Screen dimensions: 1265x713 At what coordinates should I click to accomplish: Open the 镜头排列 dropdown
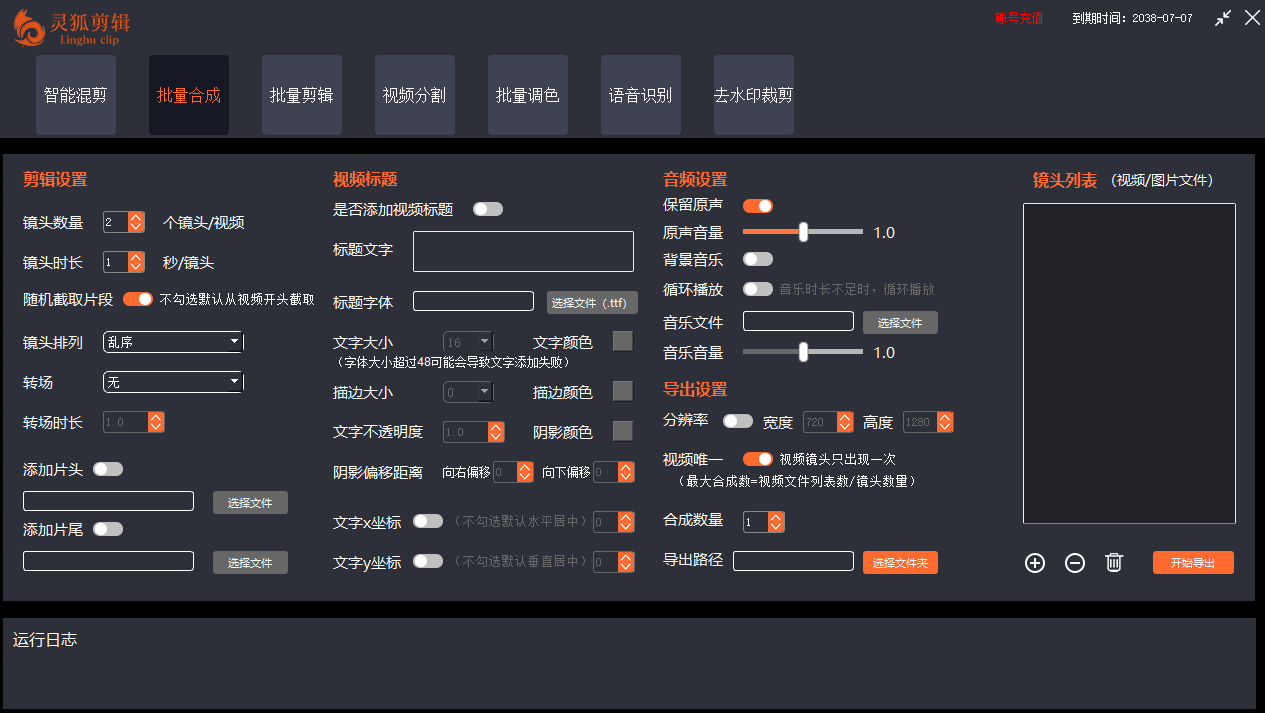[172, 342]
